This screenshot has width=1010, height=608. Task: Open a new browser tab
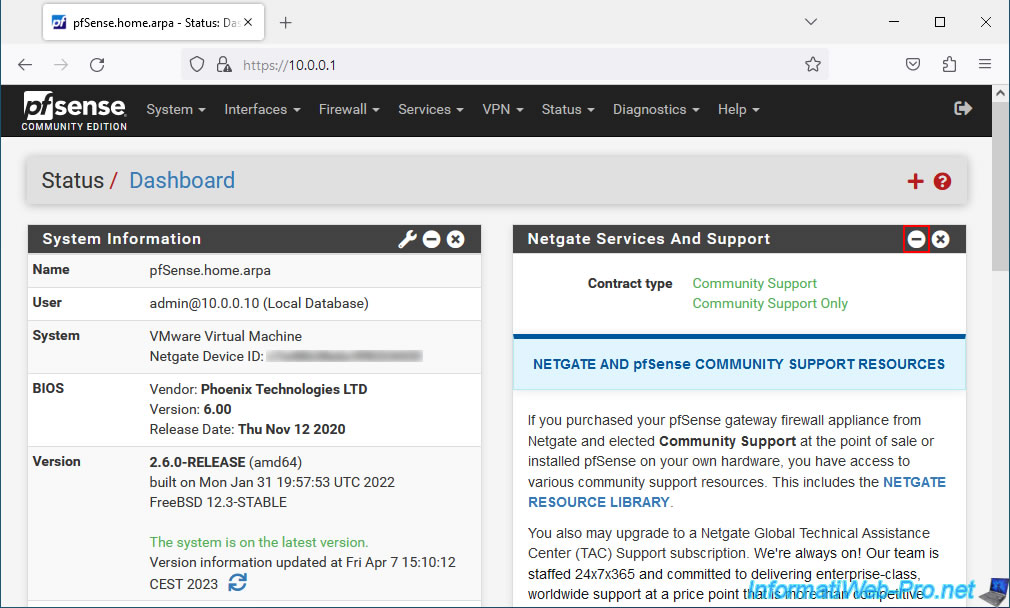coord(285,23)
